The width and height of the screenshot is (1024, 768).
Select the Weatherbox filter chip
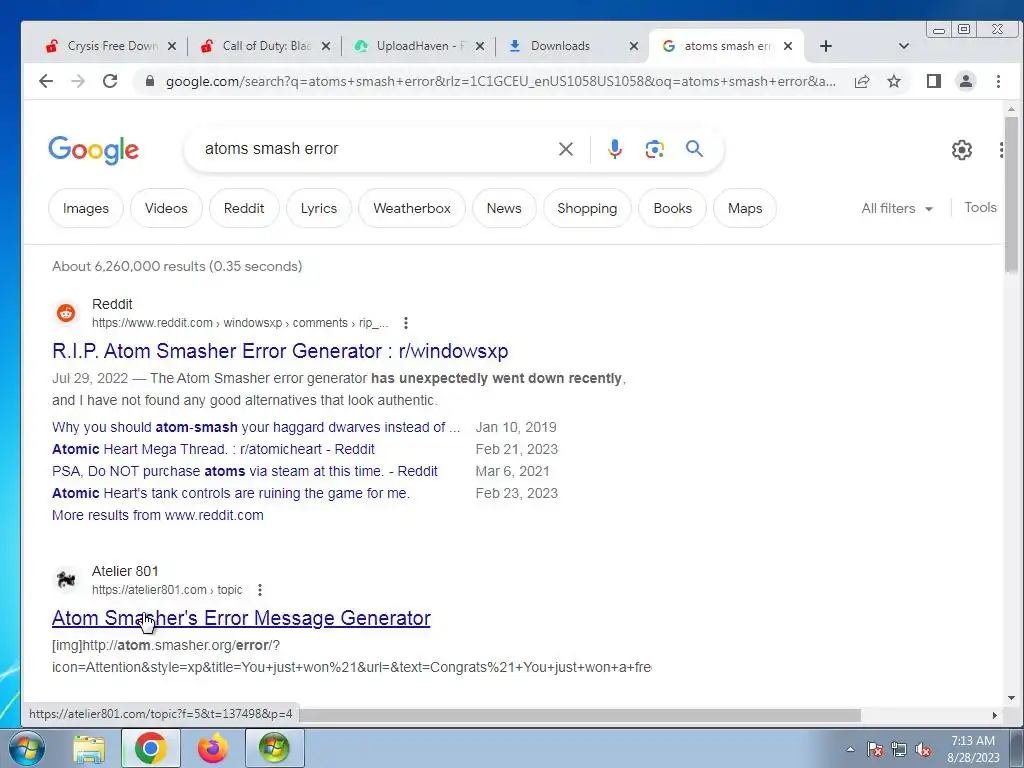[411, 208]
